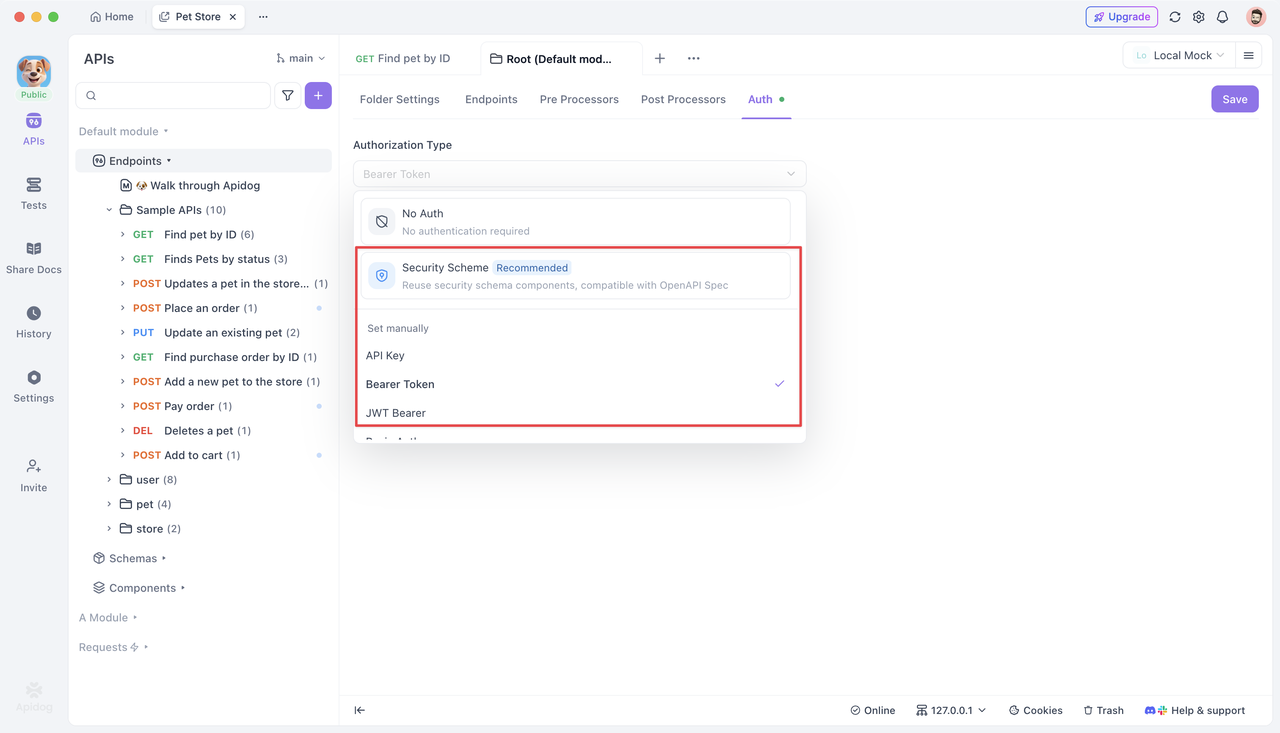Select JWT Bearer authorization type
The width and height of the screenshot is (1280, 733).
pos(396,413)
